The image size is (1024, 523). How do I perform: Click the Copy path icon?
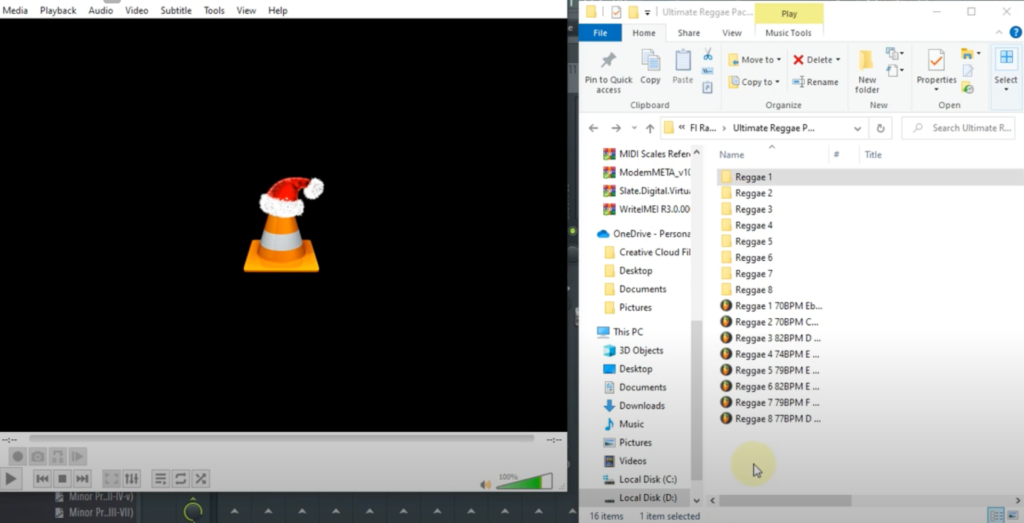pyautogui.click(x=708, y=71)
